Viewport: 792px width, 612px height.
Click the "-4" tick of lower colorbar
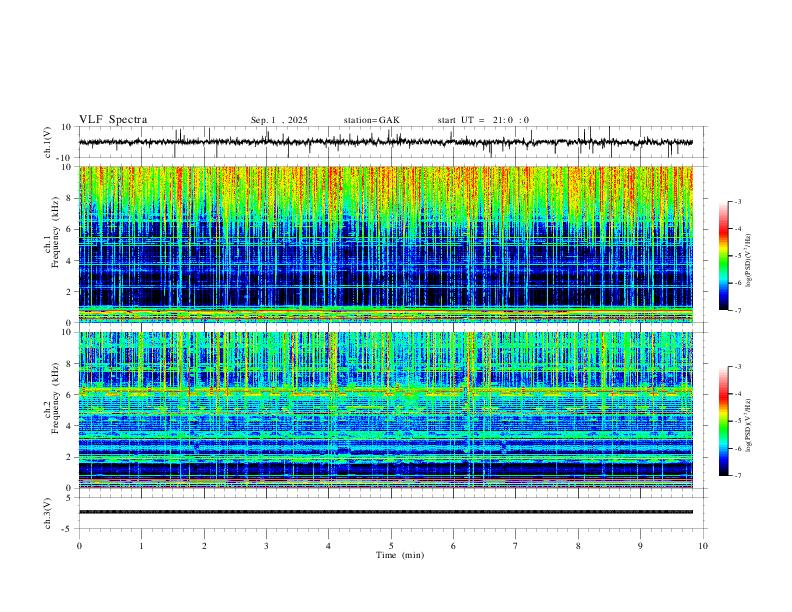pos(738,393)
